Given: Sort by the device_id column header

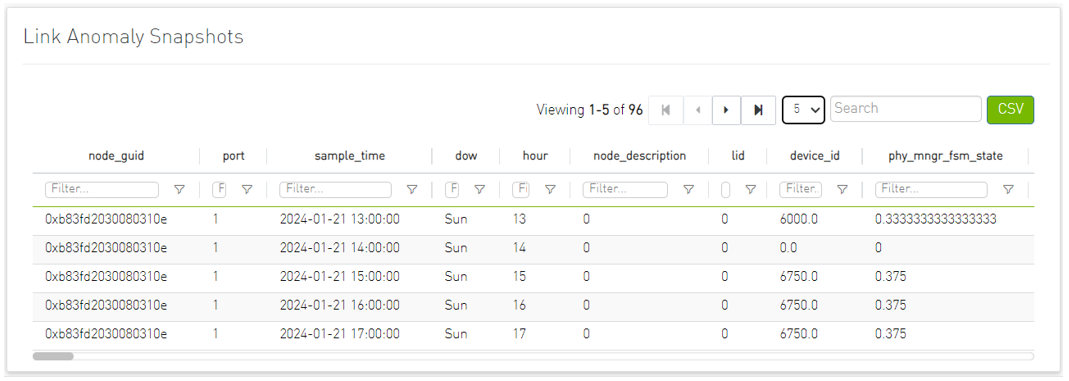Looking at the screenshot, I should tap(815, 156).
